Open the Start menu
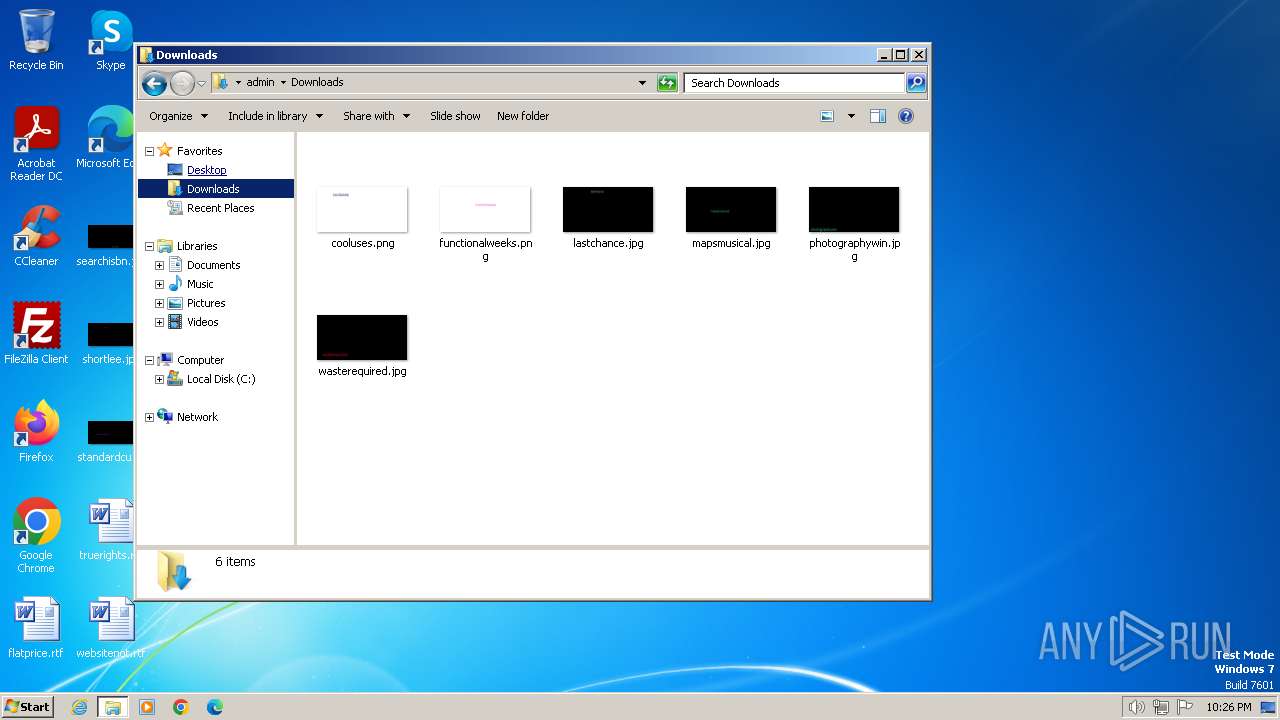 click(x=27, y=706)
